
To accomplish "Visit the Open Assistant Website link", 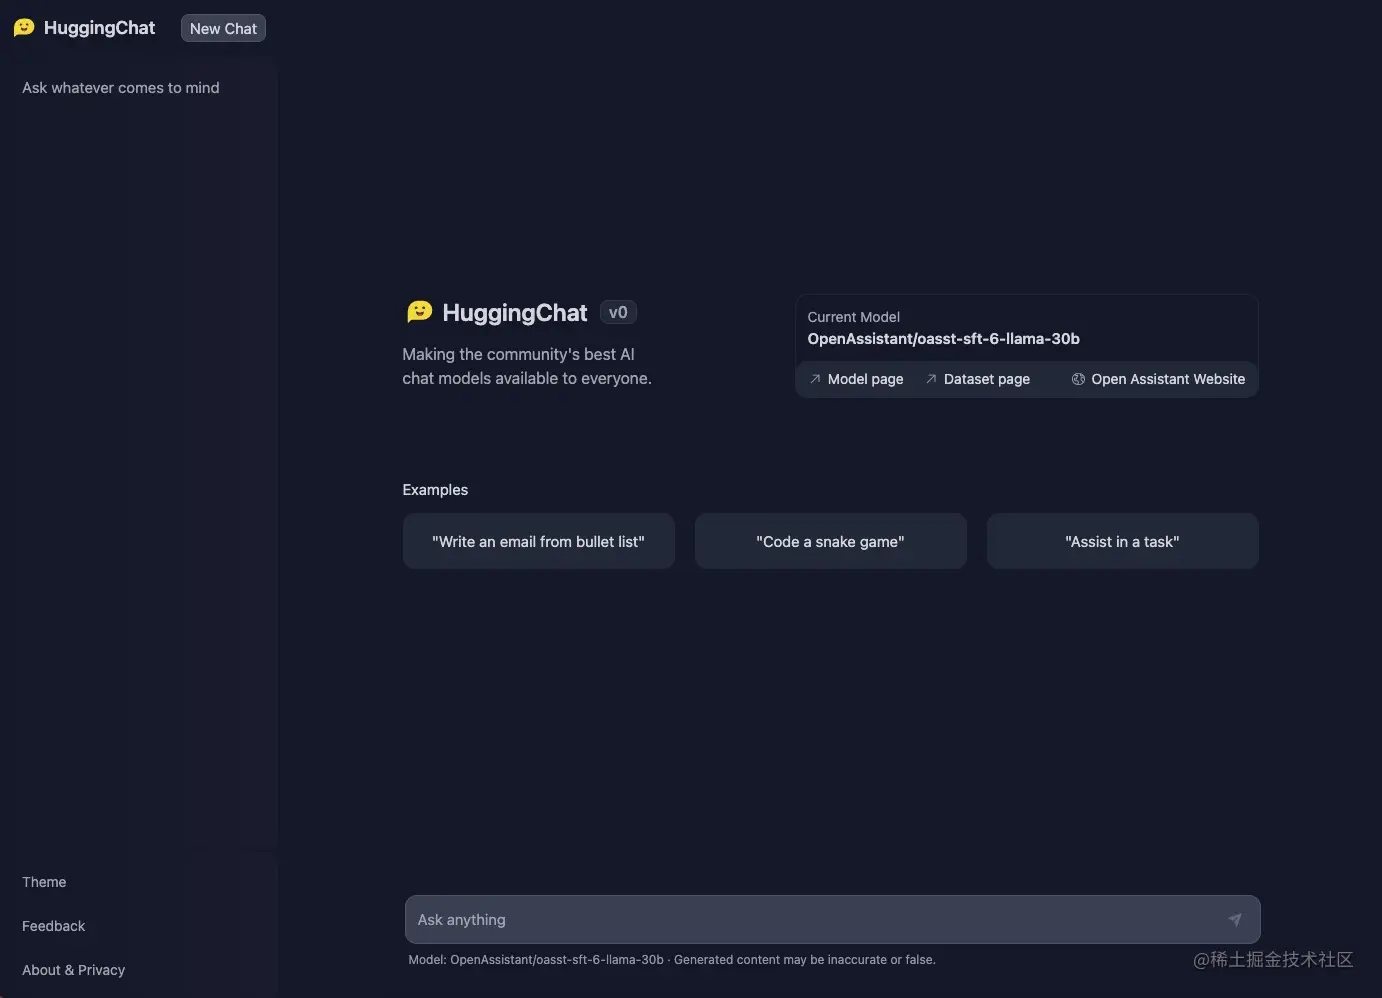I will click(1158, 379).
